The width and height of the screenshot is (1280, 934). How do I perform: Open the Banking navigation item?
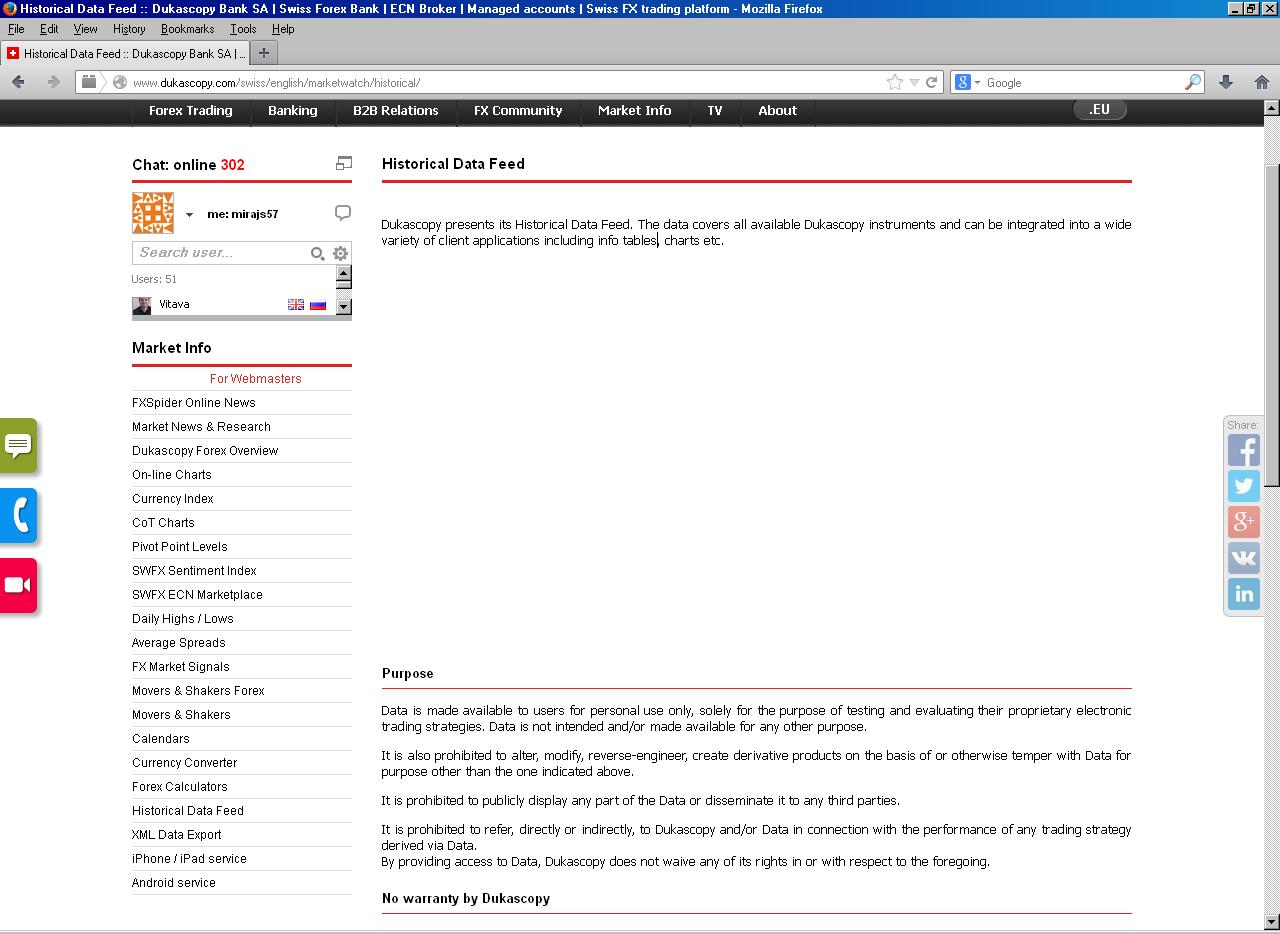coord(293,111)
